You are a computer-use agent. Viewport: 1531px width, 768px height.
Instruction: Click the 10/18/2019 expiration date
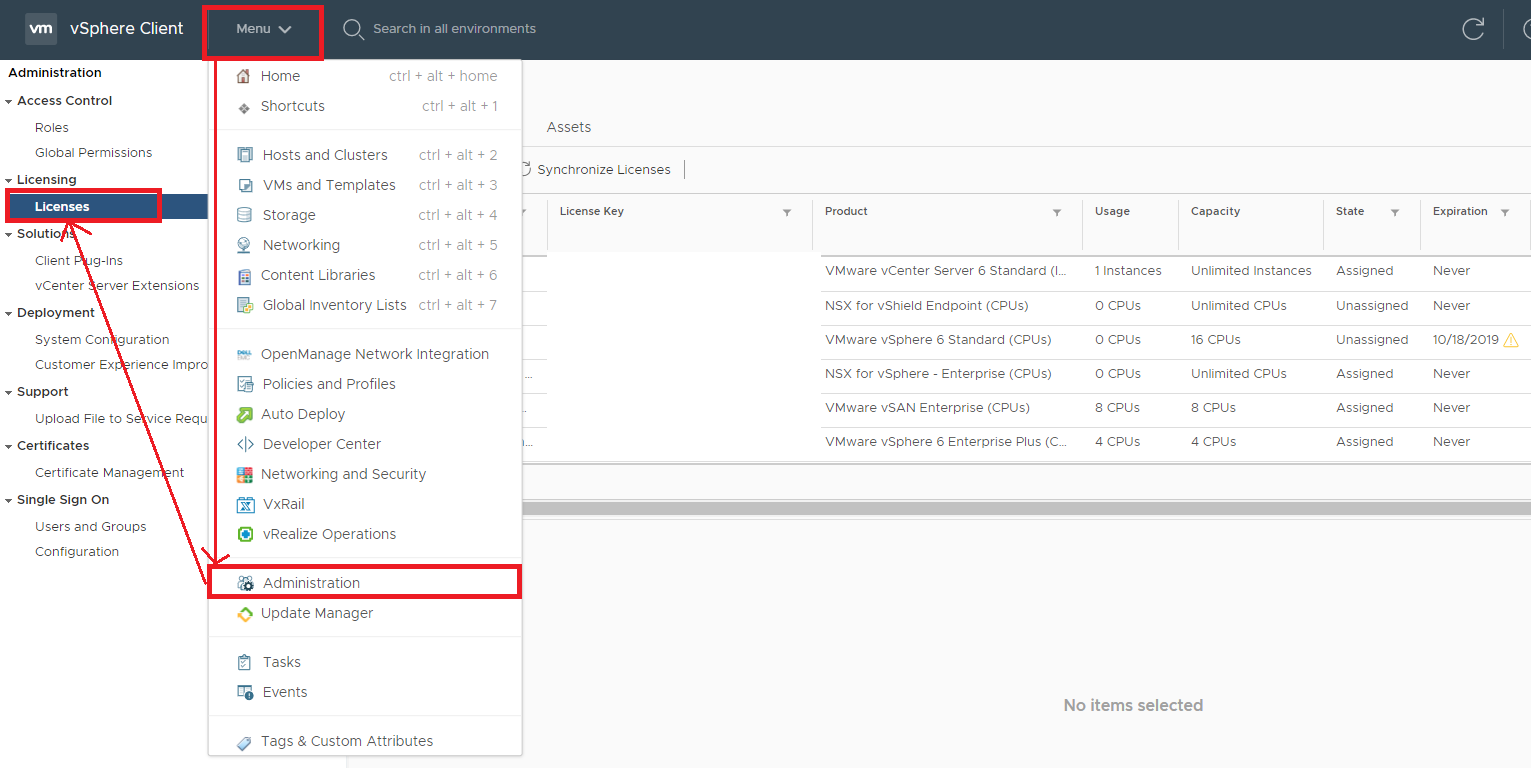[x=1466, y=340]
